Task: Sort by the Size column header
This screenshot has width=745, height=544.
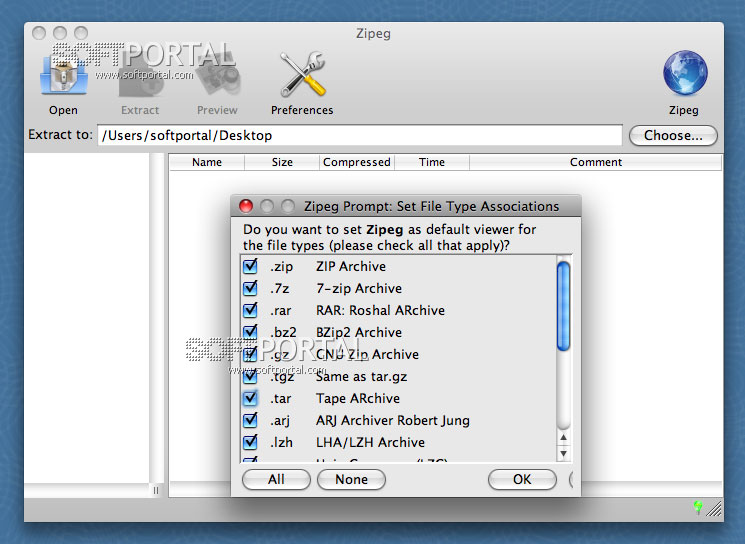Action: pyautogui.click(x=282, y=162)
